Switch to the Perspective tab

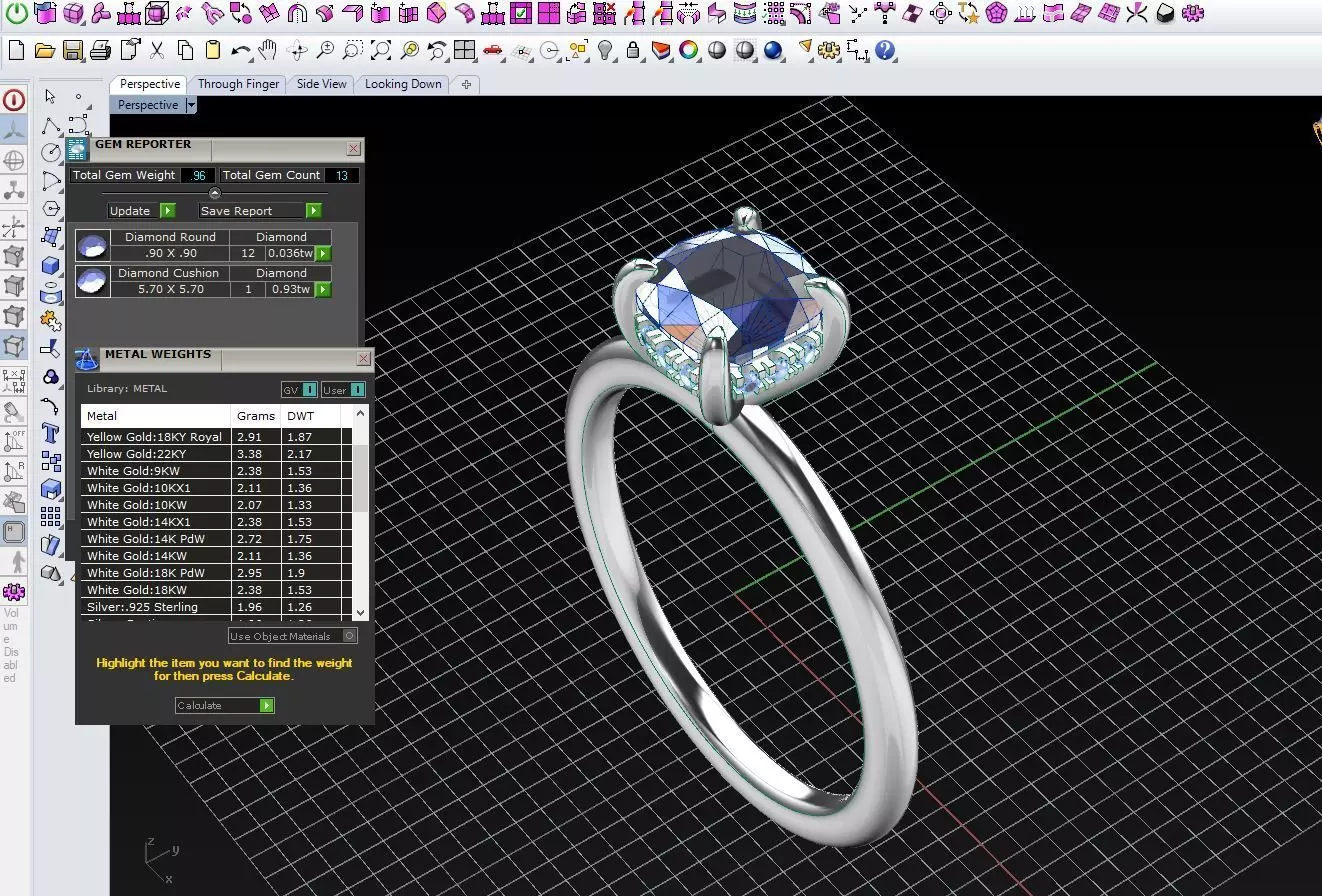[150, 84]
